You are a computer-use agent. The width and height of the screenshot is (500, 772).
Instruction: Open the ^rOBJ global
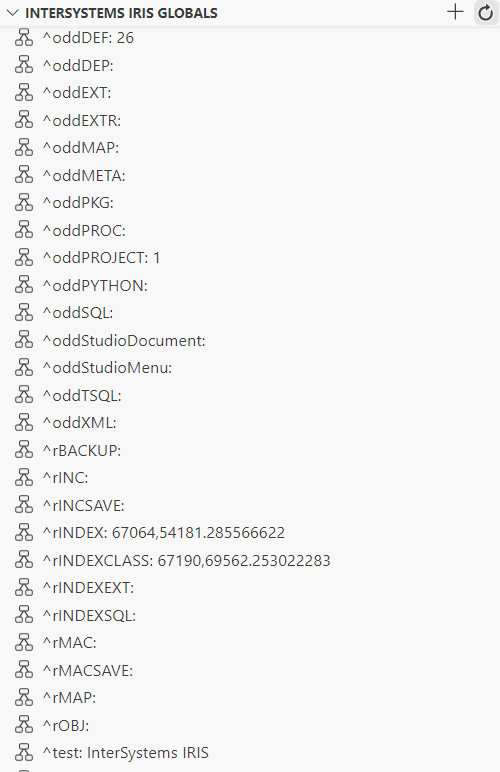[x=250, y=725]
